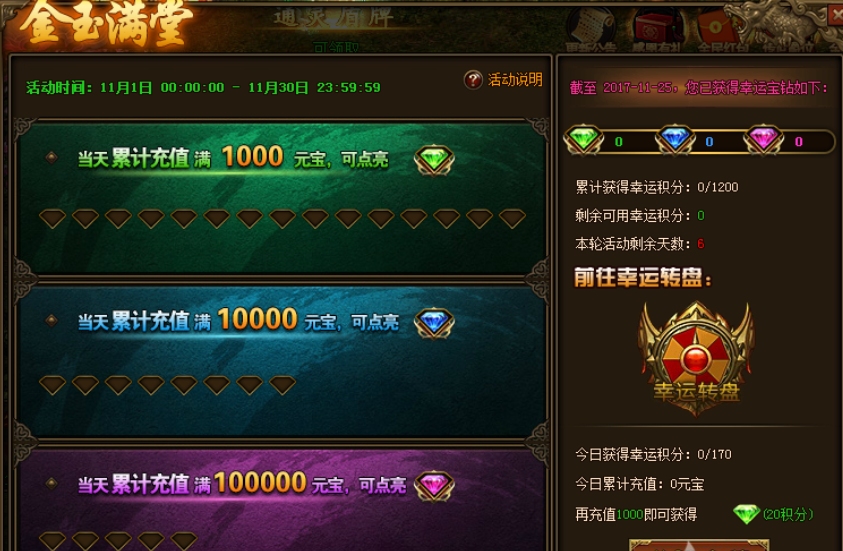Screen dimensions: 843x551
Task: Open the red envelope 全民红包 icon
Action: tap(716, 28)
